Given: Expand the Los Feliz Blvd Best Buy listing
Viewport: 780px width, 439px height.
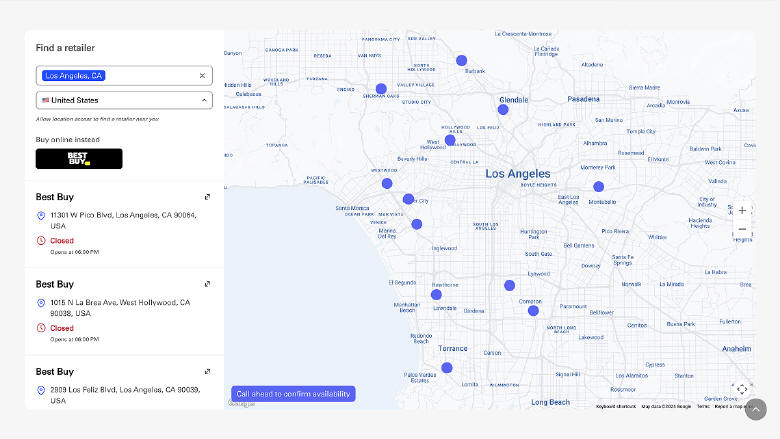Looking at the screenshot, I should (207, 371).
